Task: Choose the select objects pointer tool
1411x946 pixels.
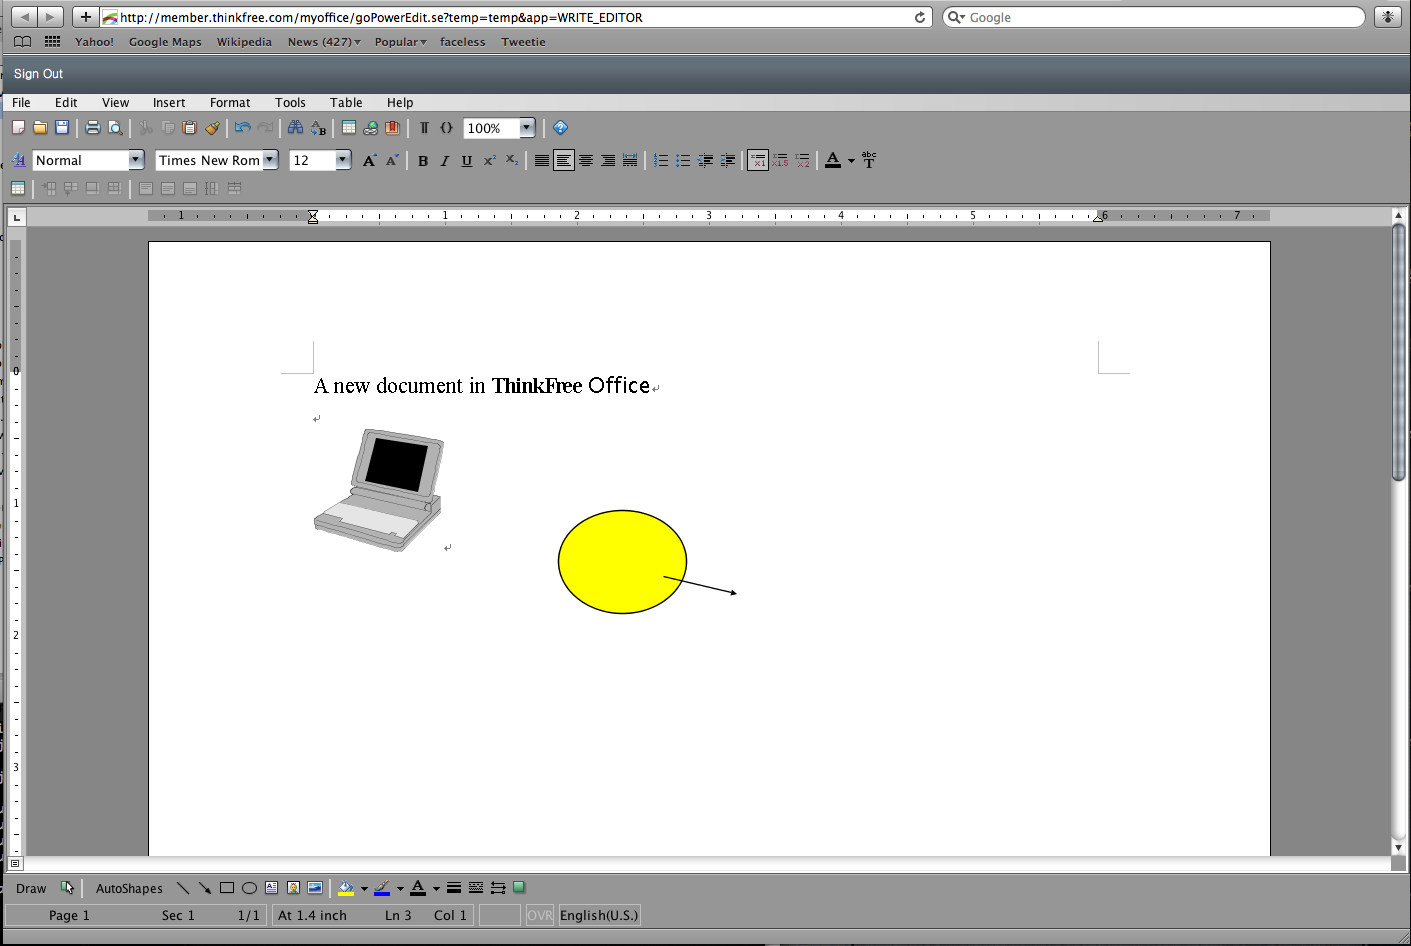Action: [x=67, y=888]
